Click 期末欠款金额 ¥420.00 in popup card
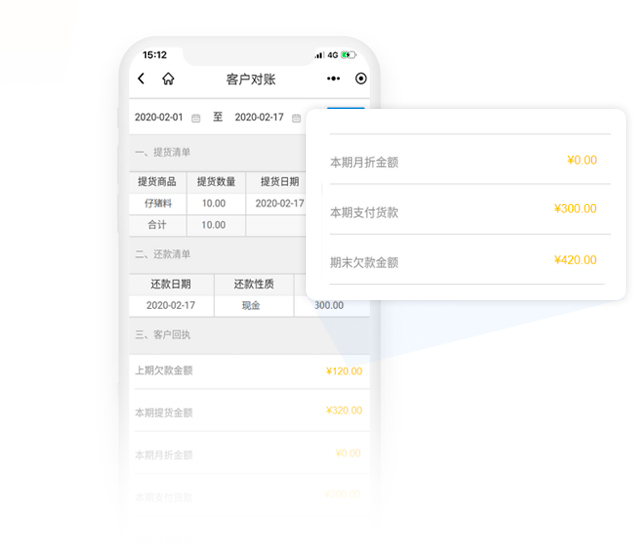 coord(463,262)
